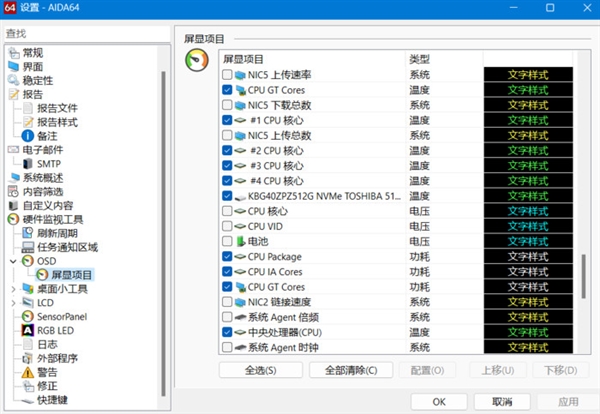Click the yellow 文字样式 swatch for NIC2 链接速度
Viewport: 600px width, 414px height.
click(528, 302)
